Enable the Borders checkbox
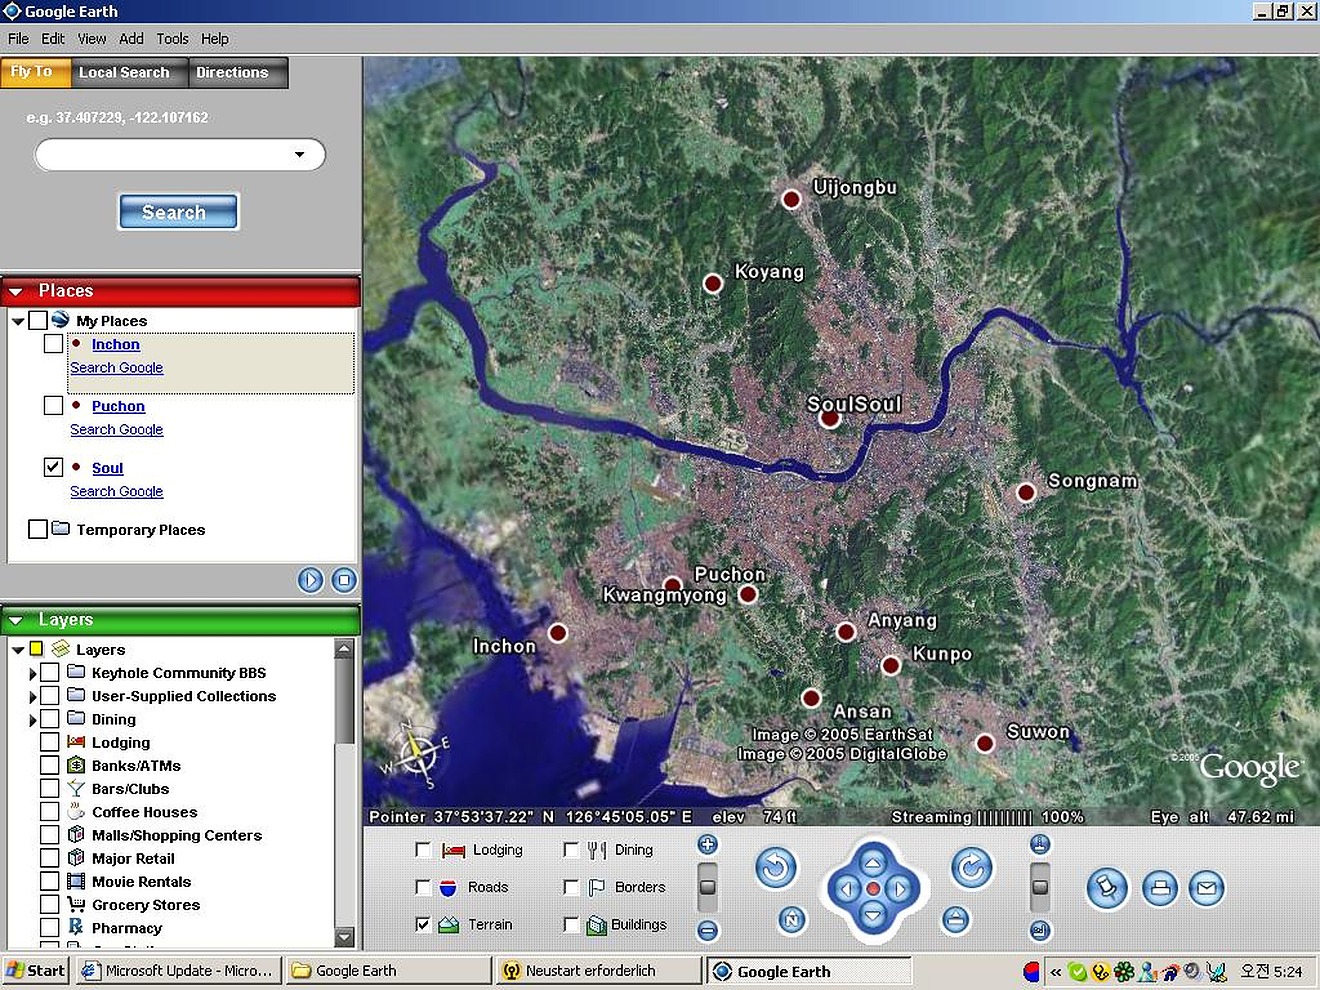The width and height of the screenshot is (1320, 990). (571, 887)
